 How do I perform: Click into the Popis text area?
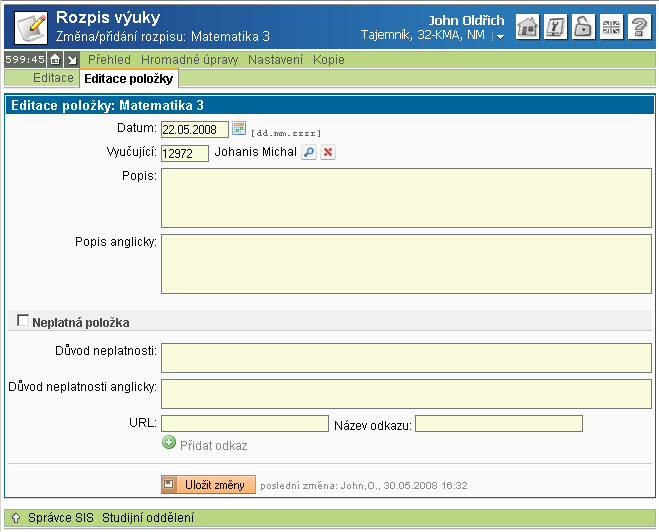pyautogui.click(x=406, y=198)
